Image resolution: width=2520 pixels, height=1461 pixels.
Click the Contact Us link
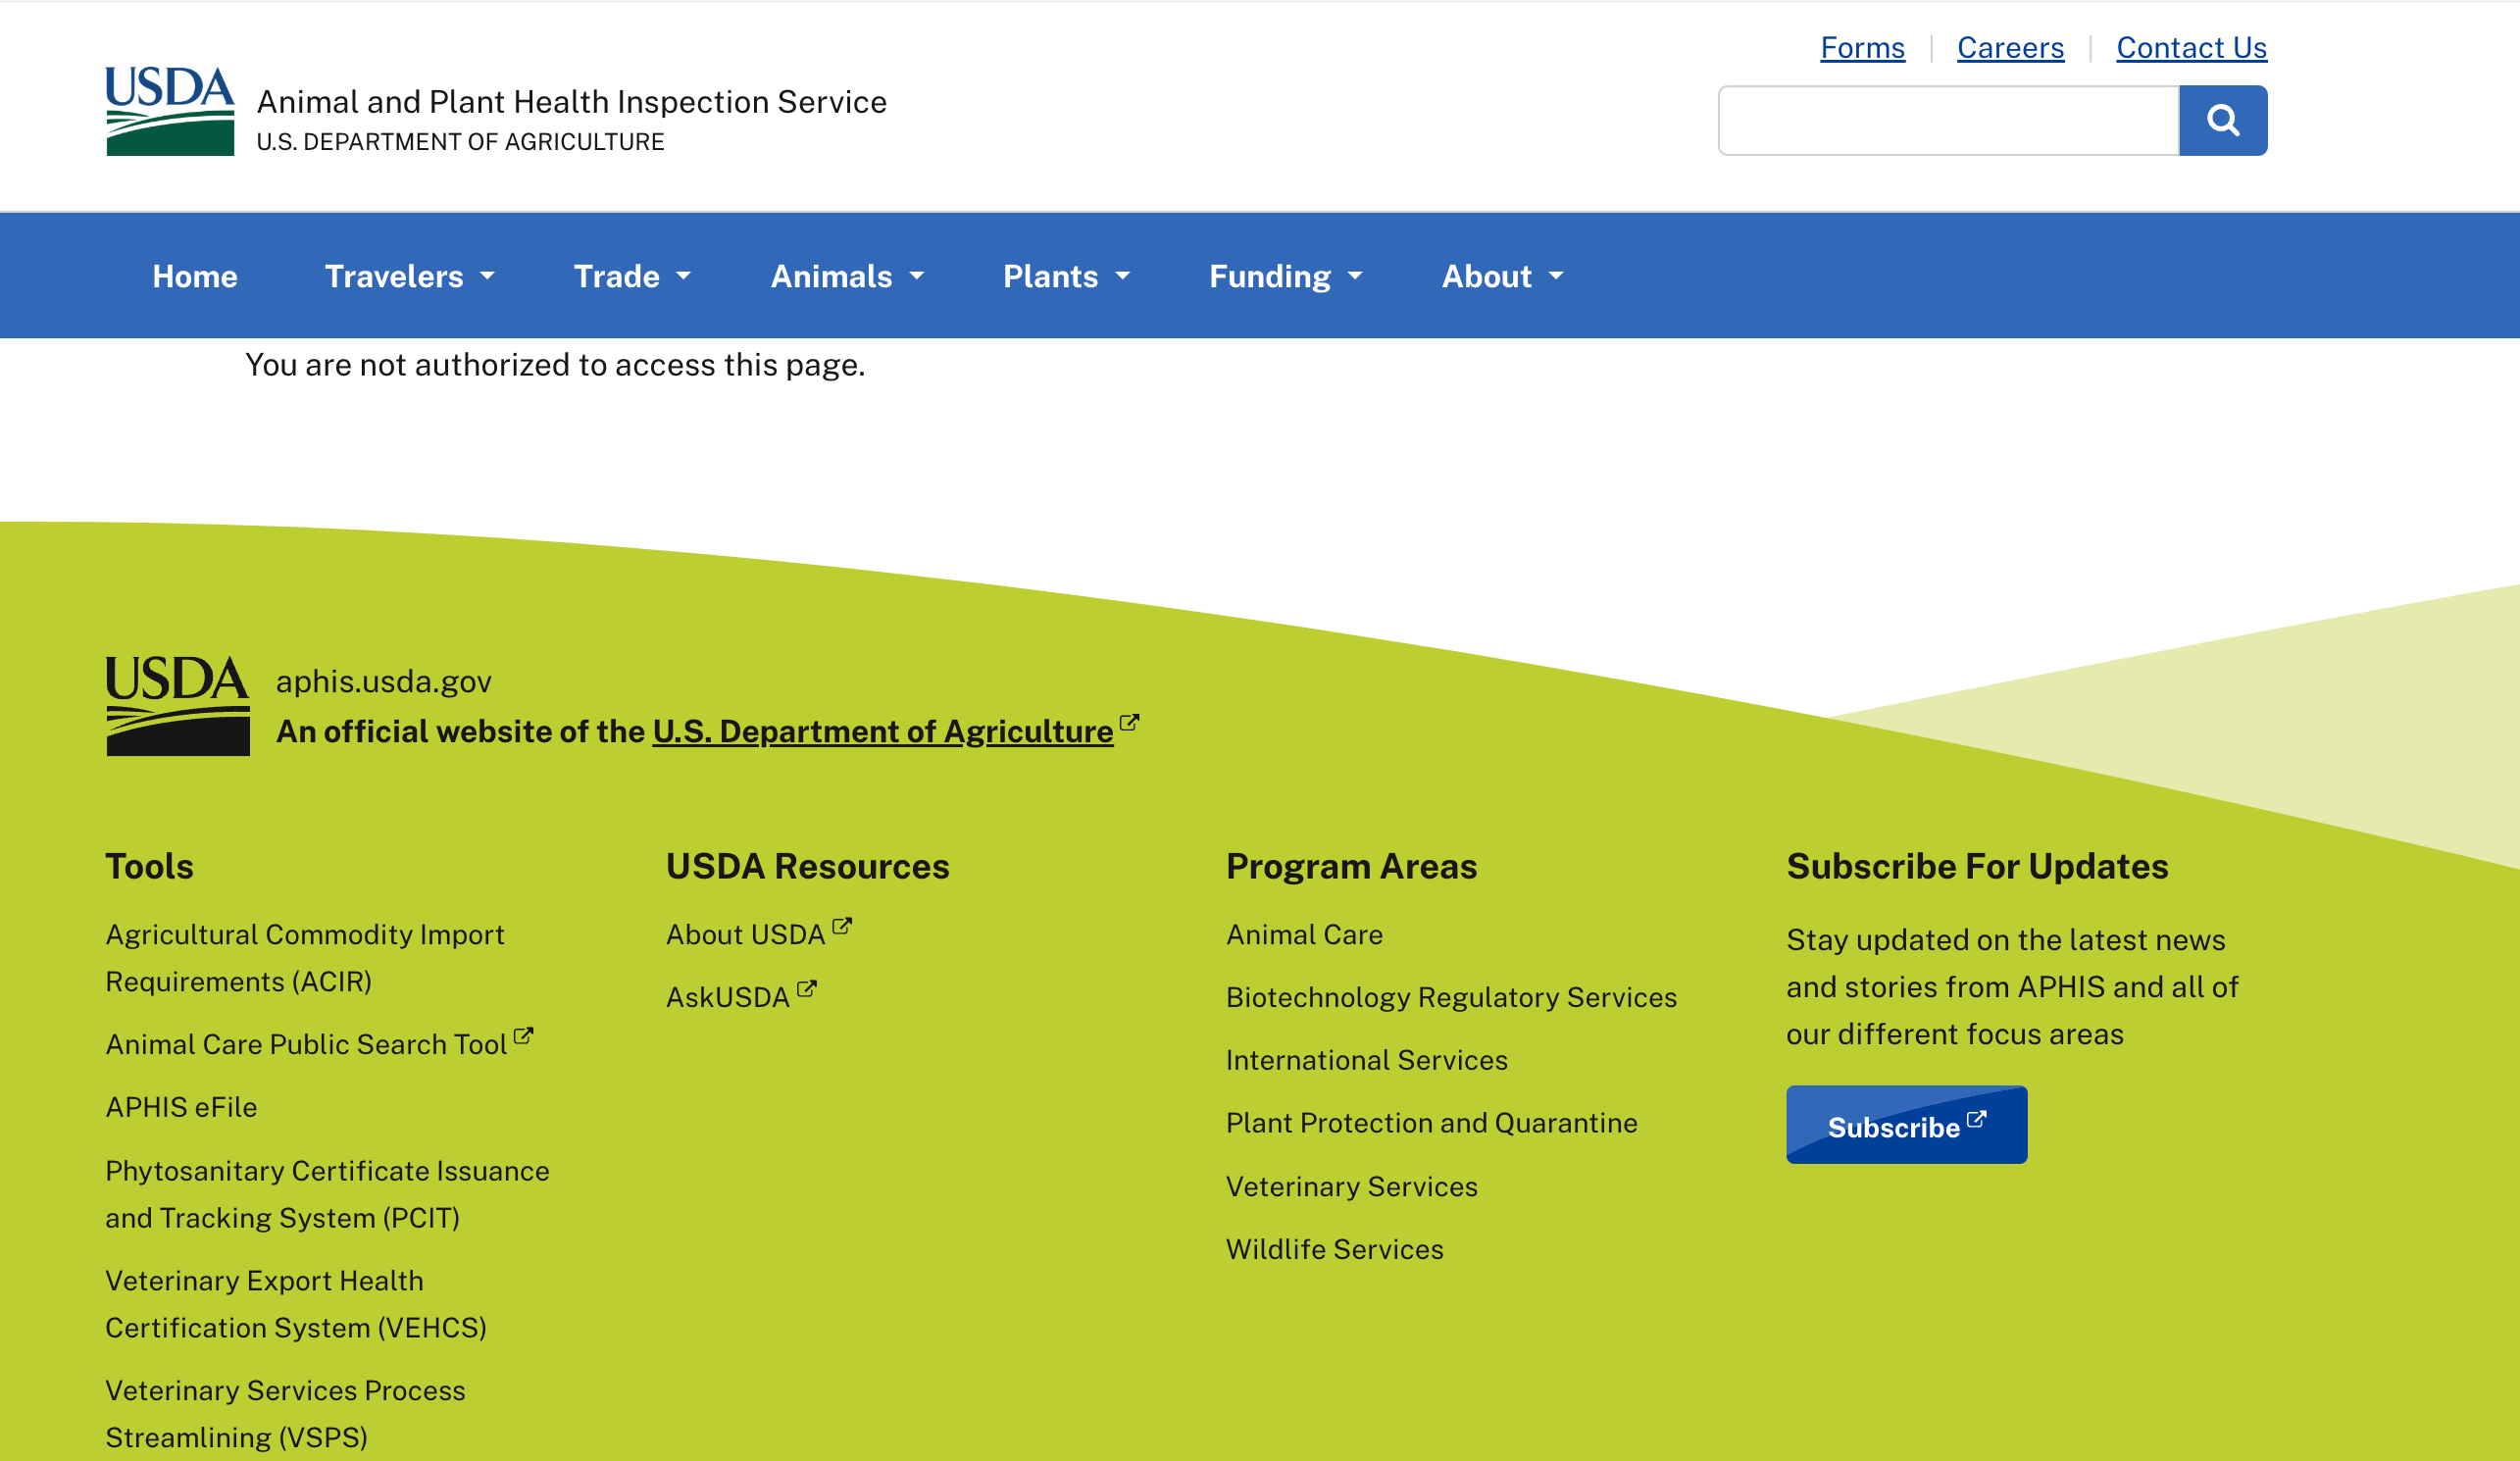[2191, 47]
